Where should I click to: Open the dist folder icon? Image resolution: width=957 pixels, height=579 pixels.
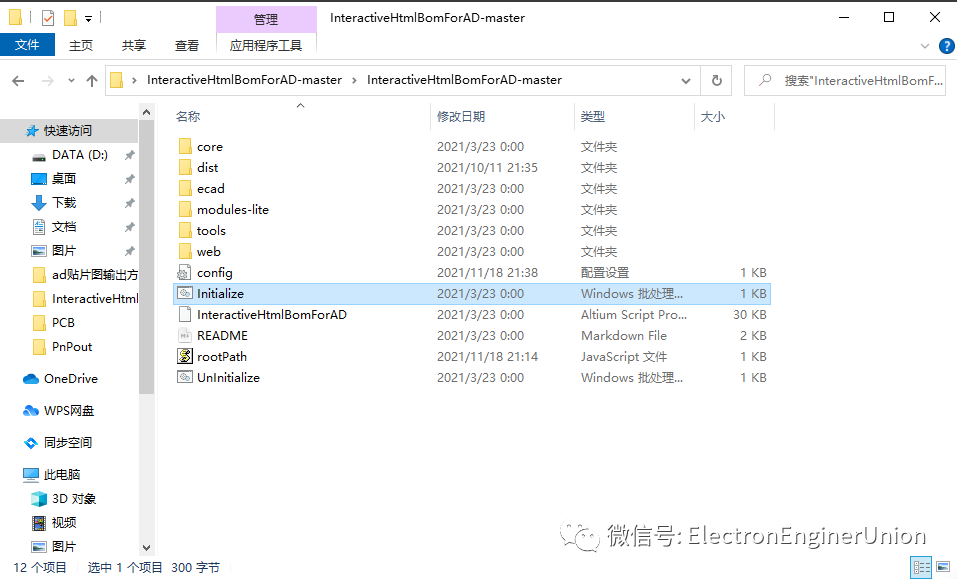[x=185, y=167]
